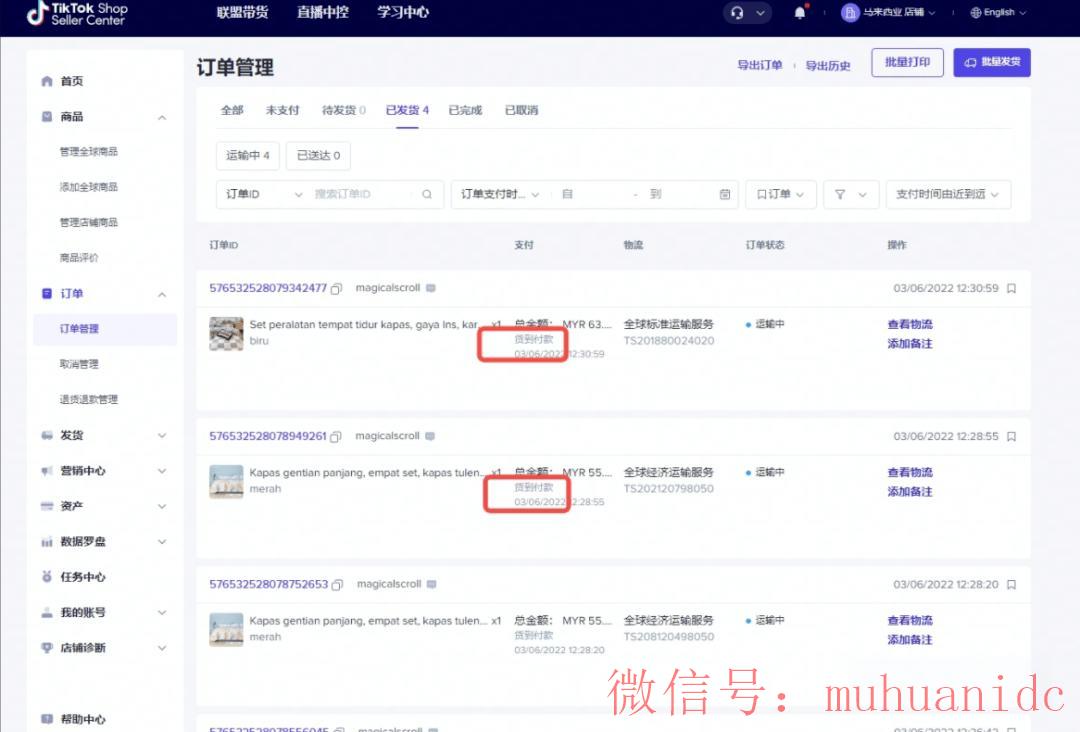The image size is (1080, 732).
Task: Switch to the 未支付 orders tab
Action: (x=282, y=110)
